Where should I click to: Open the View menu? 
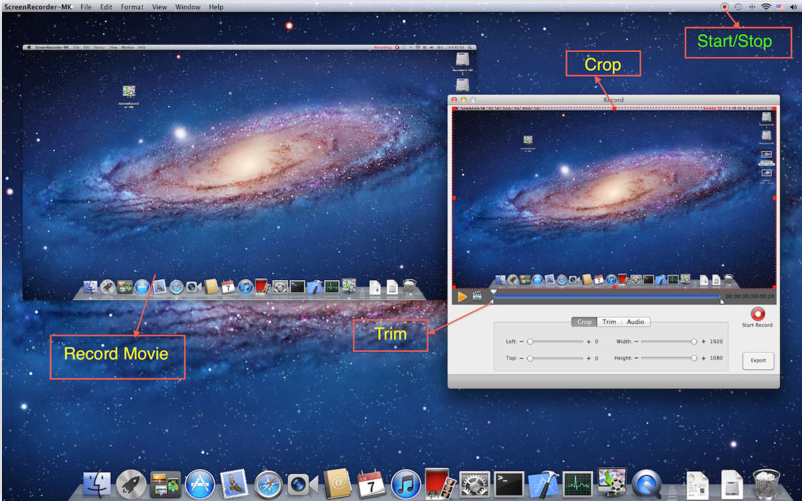pyautogui.click(x=159, y=7)
